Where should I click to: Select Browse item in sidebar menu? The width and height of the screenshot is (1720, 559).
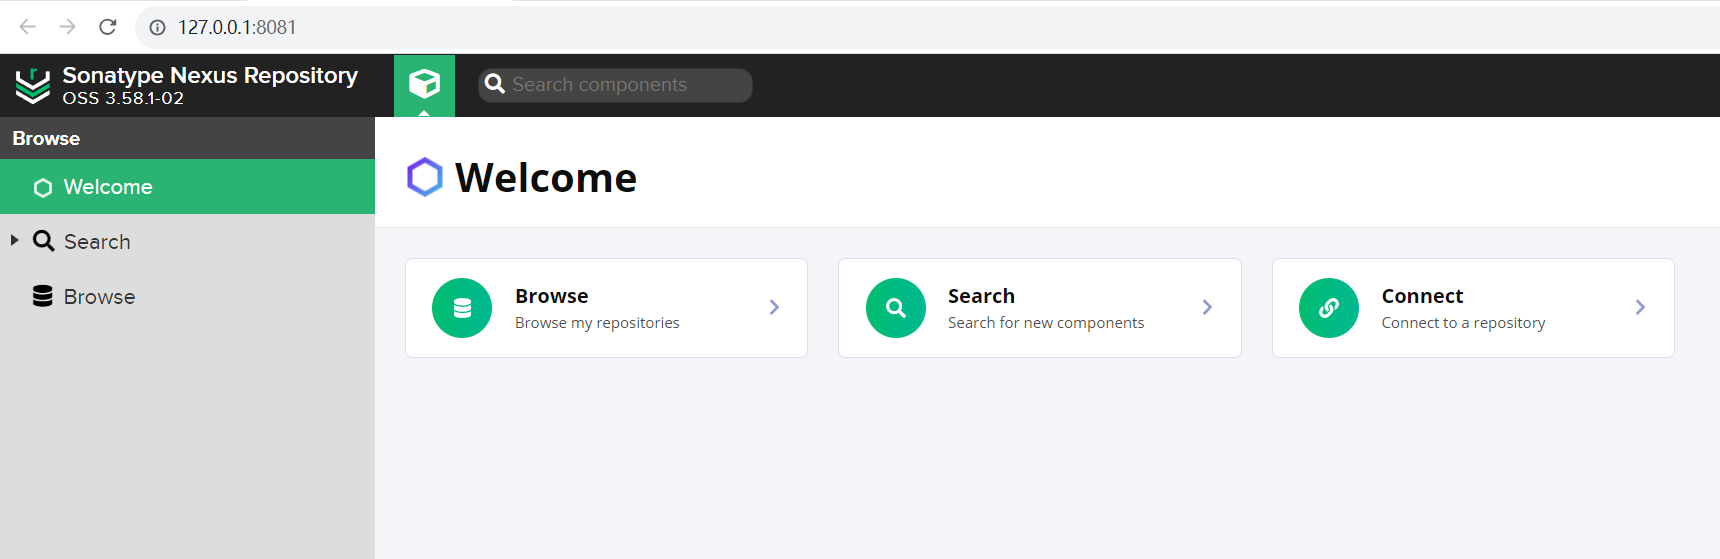99,297
